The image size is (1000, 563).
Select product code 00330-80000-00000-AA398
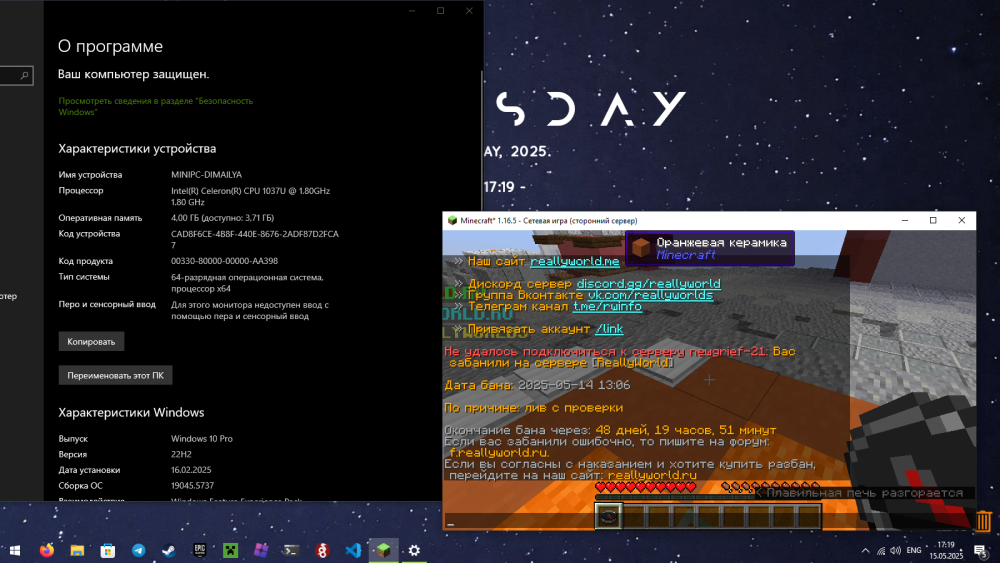click(x=224, y=261)
